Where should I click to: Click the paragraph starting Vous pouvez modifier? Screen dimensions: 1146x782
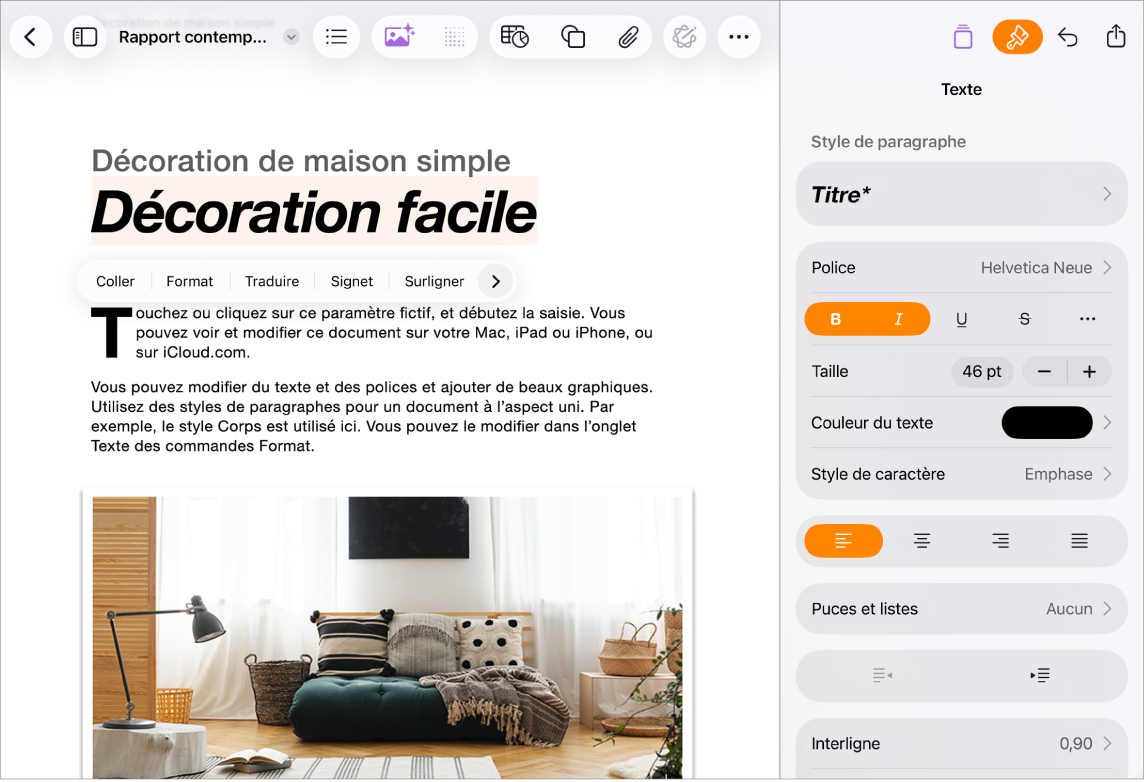(373, 417)
